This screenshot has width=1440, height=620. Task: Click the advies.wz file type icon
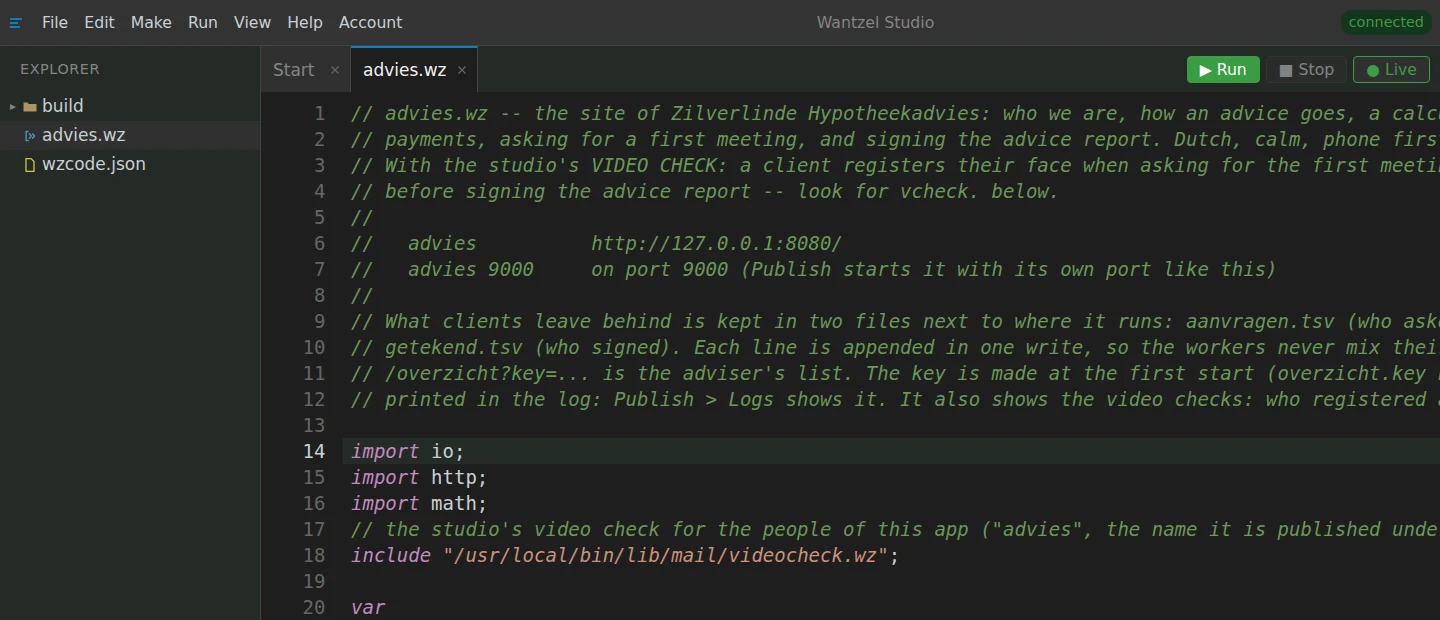30,135
